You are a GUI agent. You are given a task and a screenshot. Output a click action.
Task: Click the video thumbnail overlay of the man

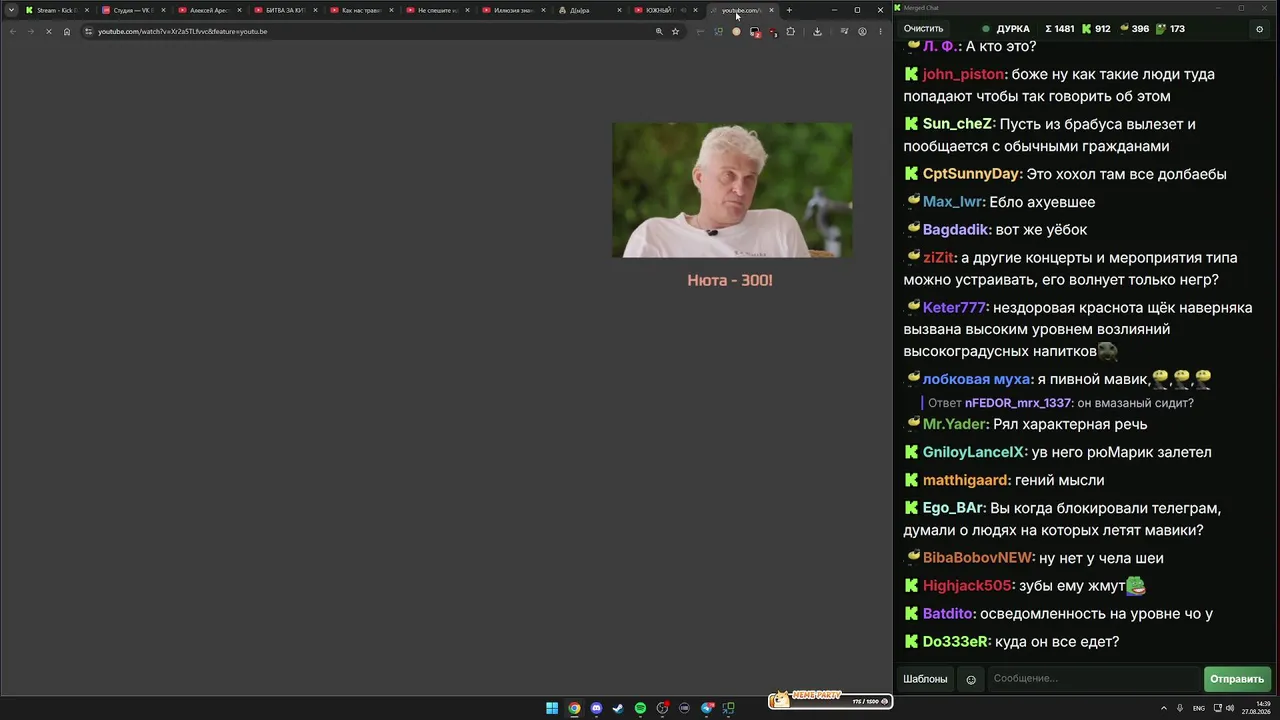732,190
